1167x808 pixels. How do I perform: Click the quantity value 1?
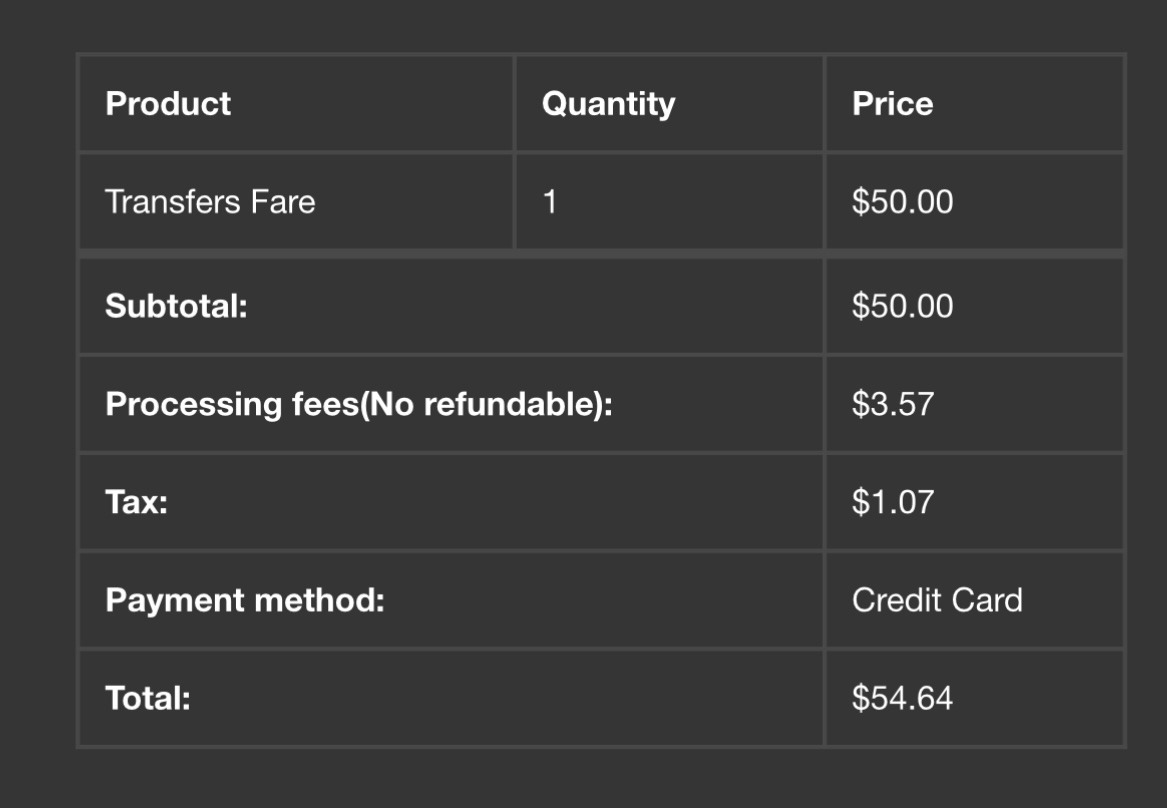coord(549,202)
